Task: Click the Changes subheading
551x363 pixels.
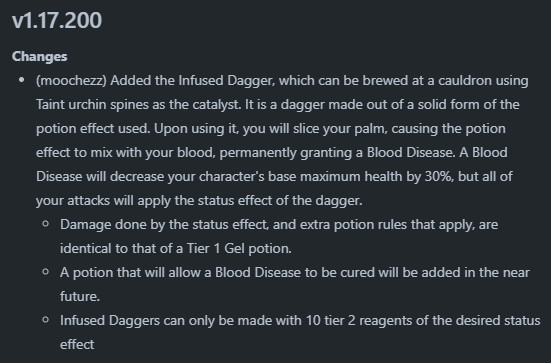Action: tap(39, 57)
